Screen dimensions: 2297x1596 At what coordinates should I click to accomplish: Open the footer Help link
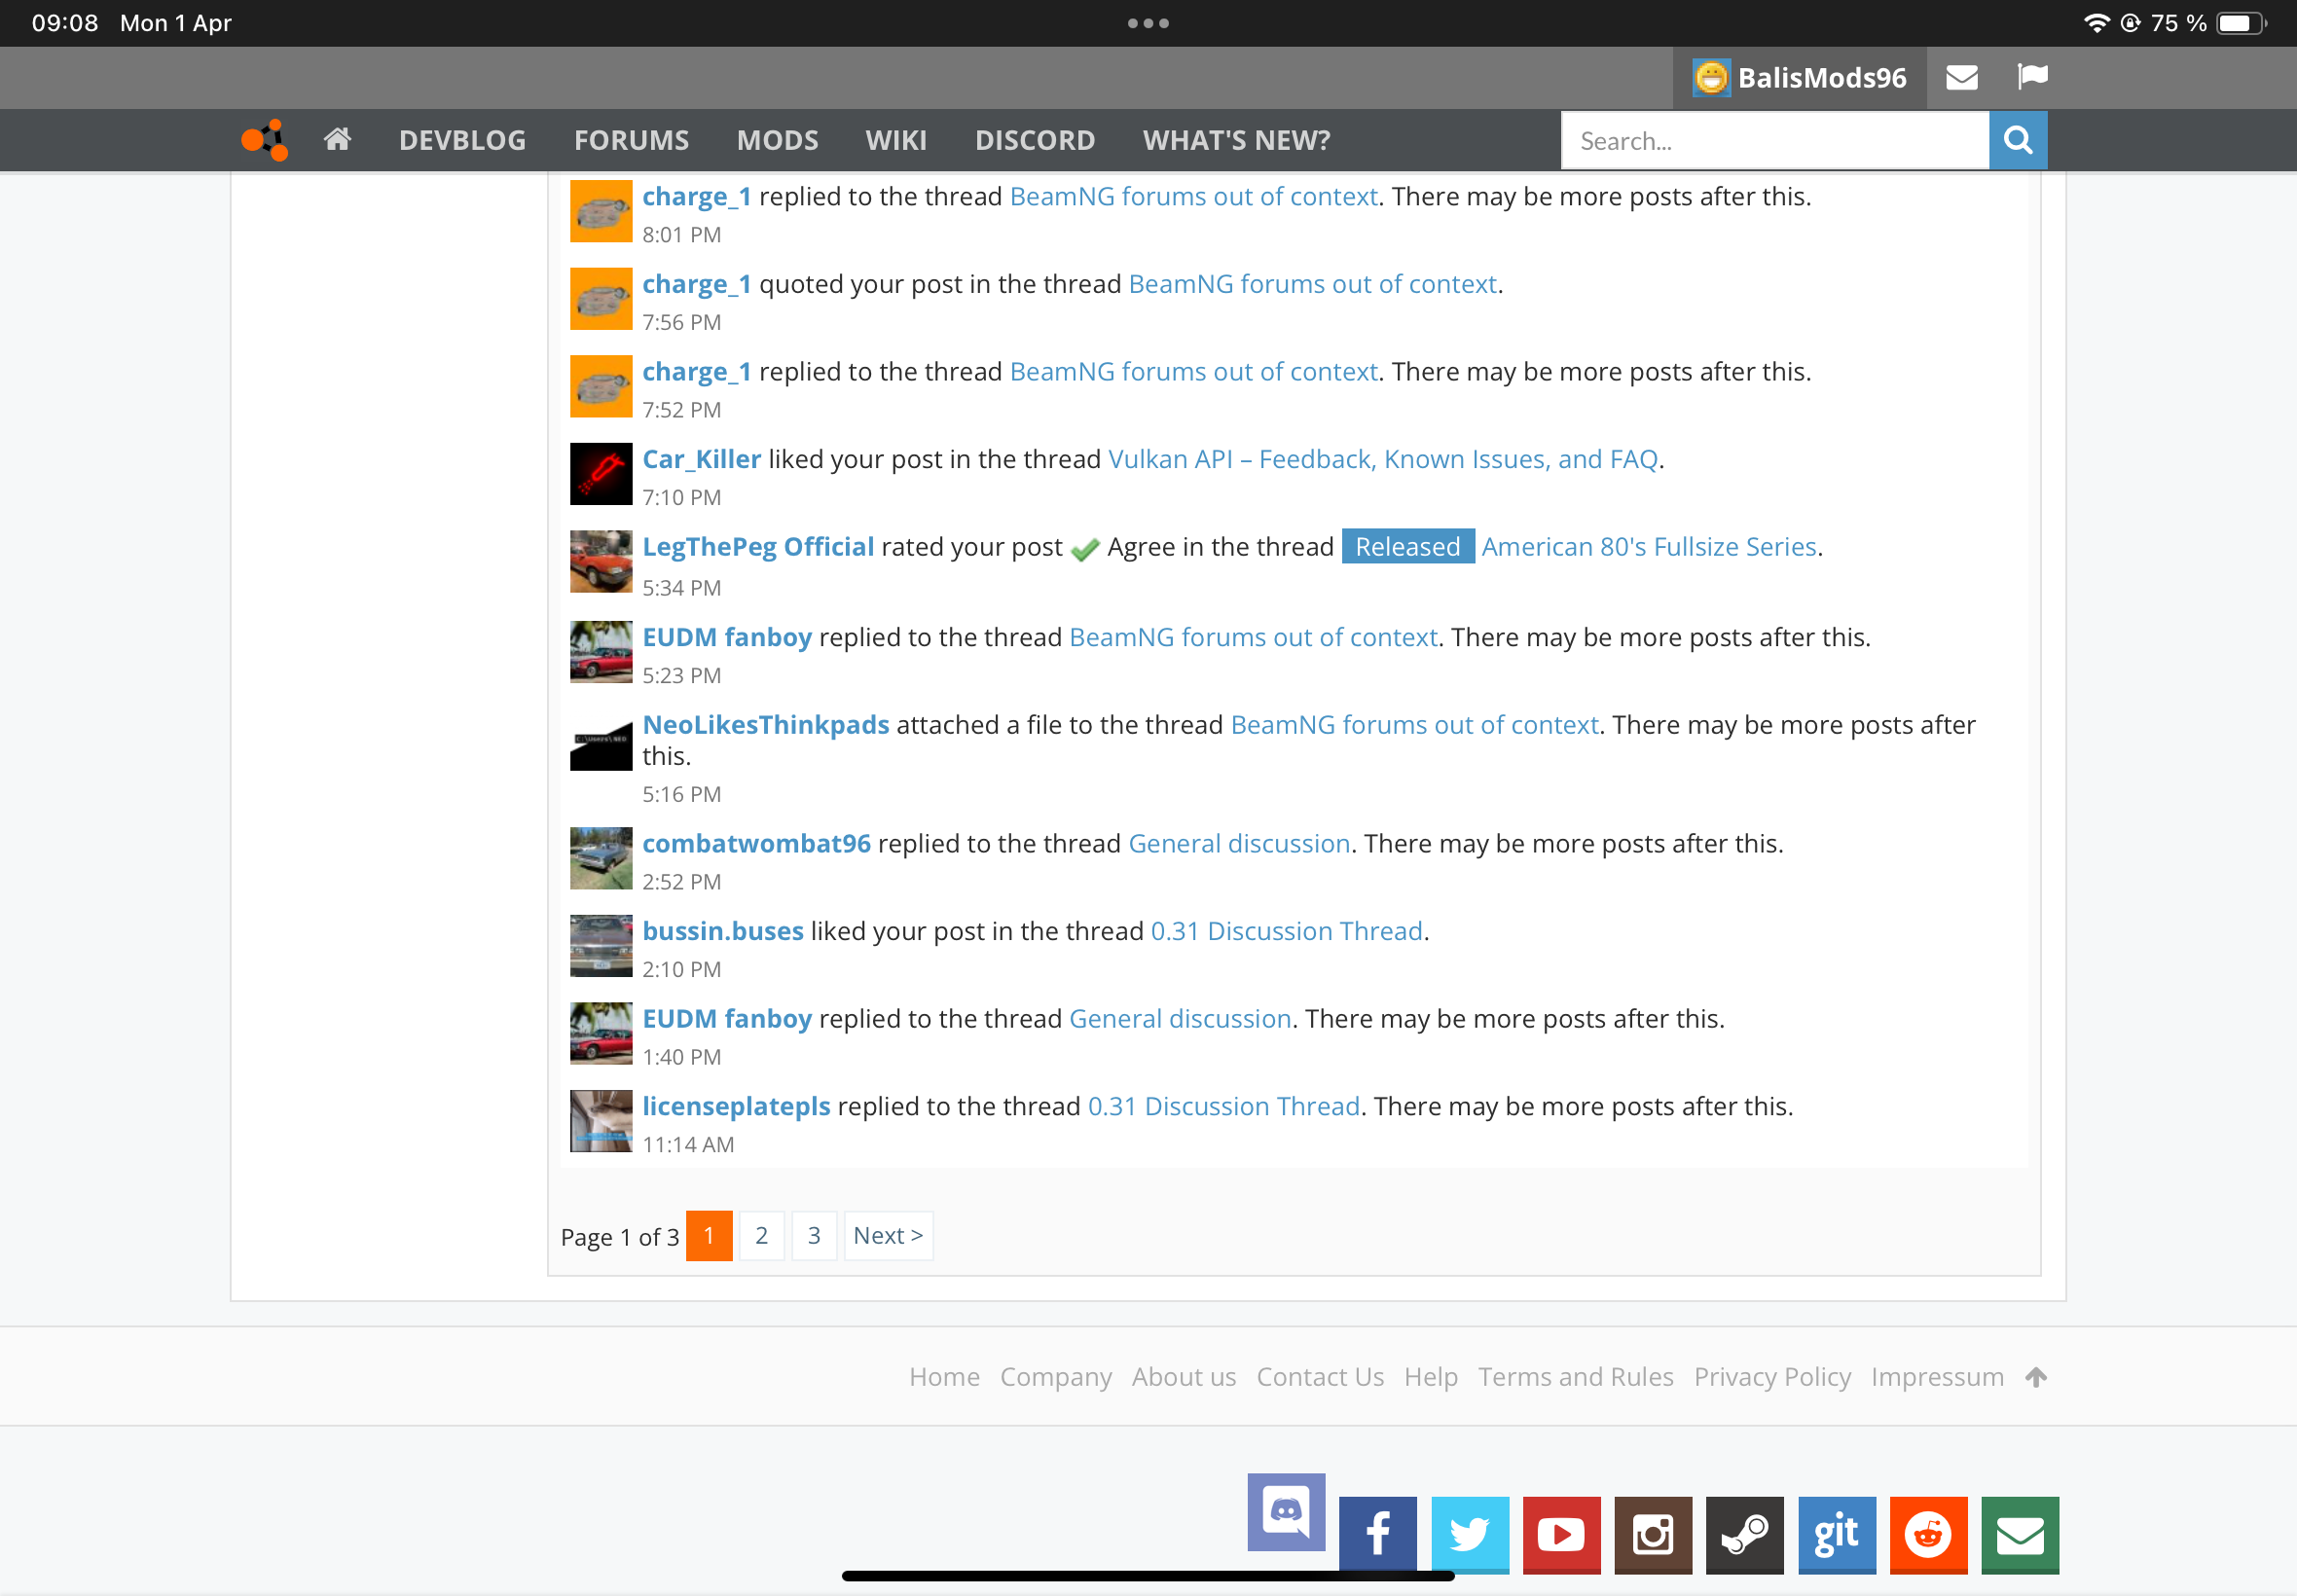[x=1430, y=1377]
